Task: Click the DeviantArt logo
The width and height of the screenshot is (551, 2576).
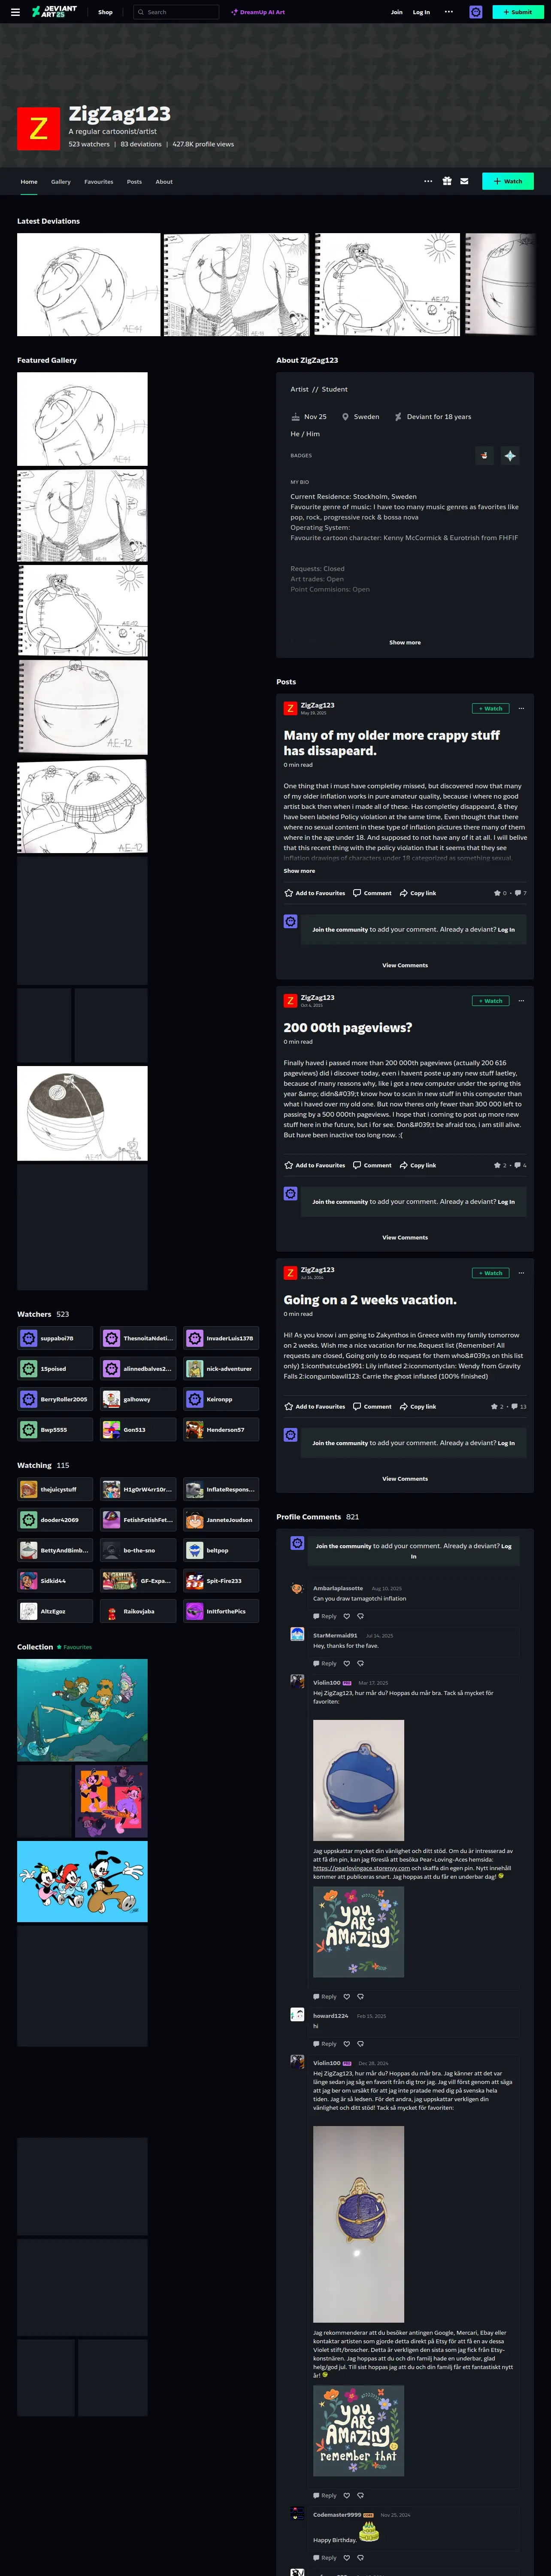Action: coord(54,12)
